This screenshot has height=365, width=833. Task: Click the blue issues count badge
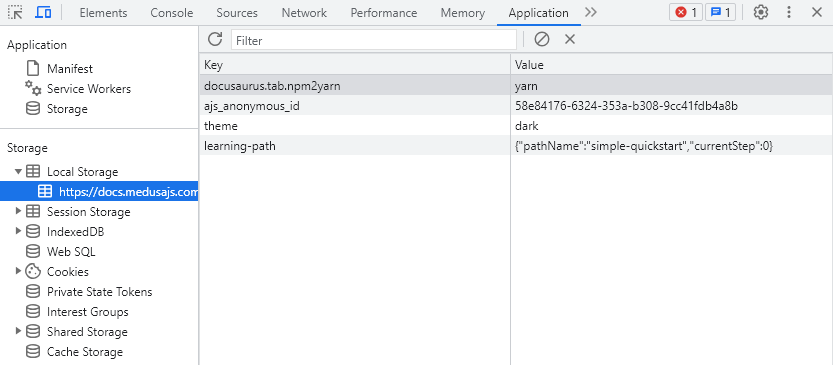tap(720, 12)
